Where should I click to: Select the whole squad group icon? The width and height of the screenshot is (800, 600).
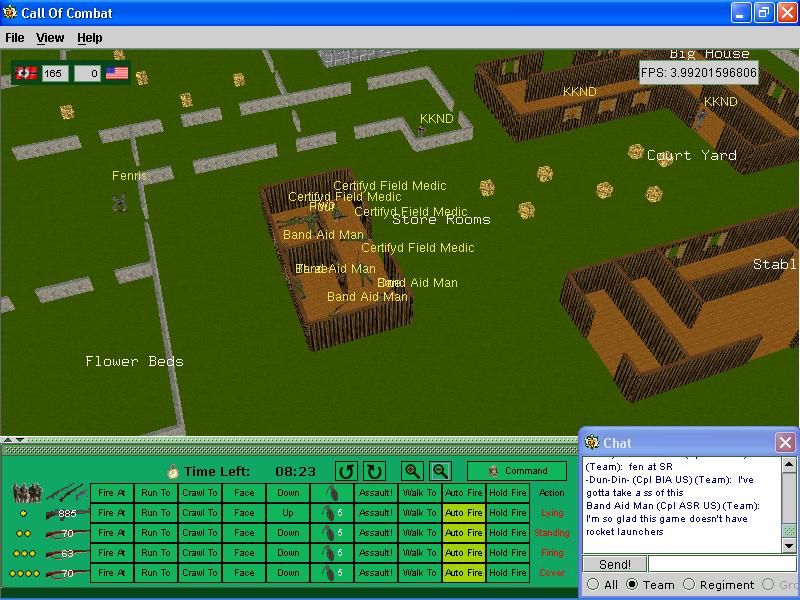(27, 492)
